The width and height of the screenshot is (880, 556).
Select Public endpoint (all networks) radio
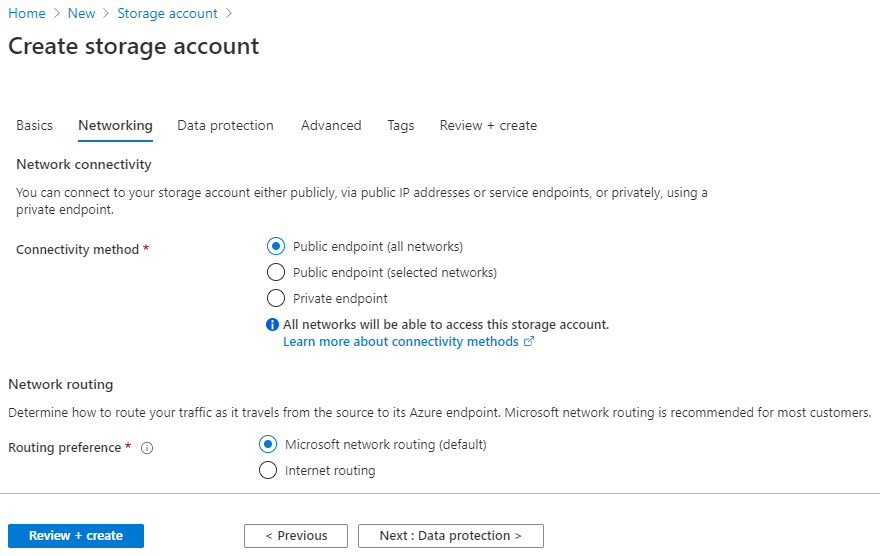pos(276,246)
